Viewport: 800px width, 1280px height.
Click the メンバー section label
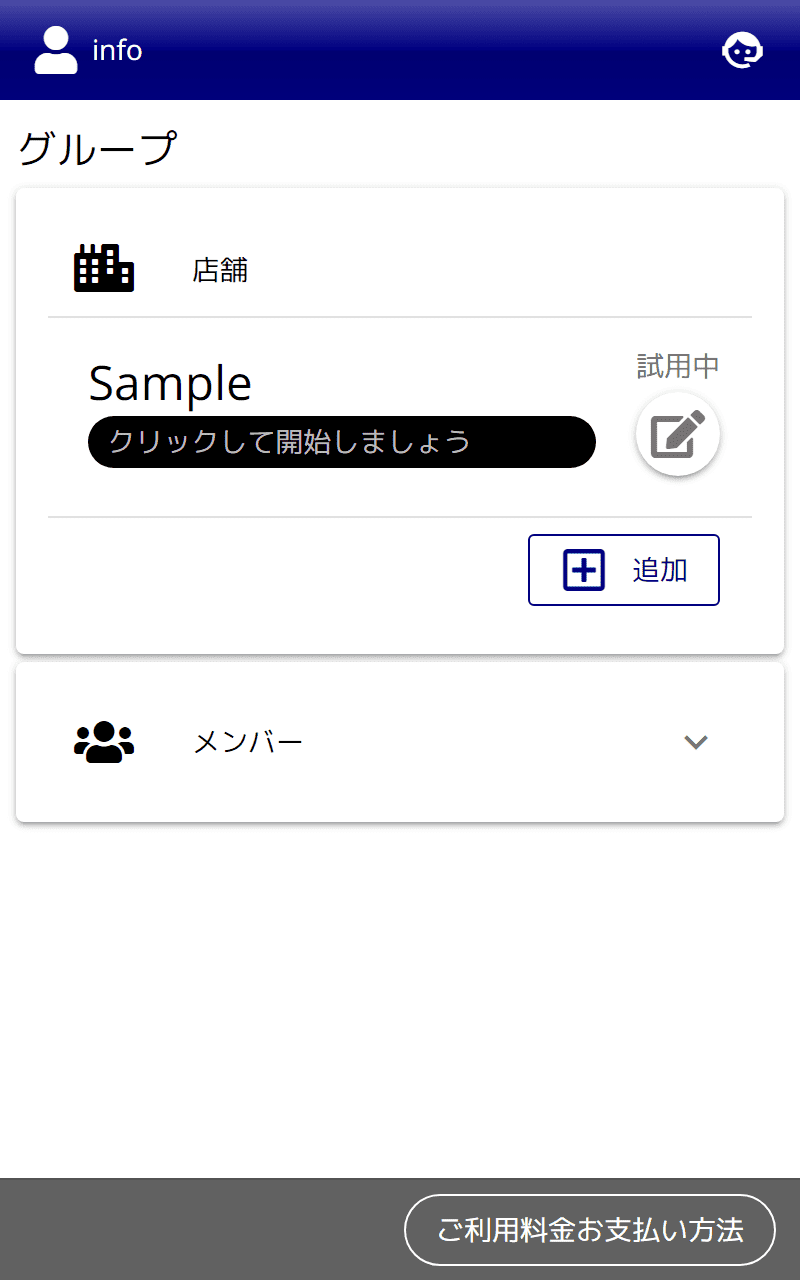pos(248,742)
